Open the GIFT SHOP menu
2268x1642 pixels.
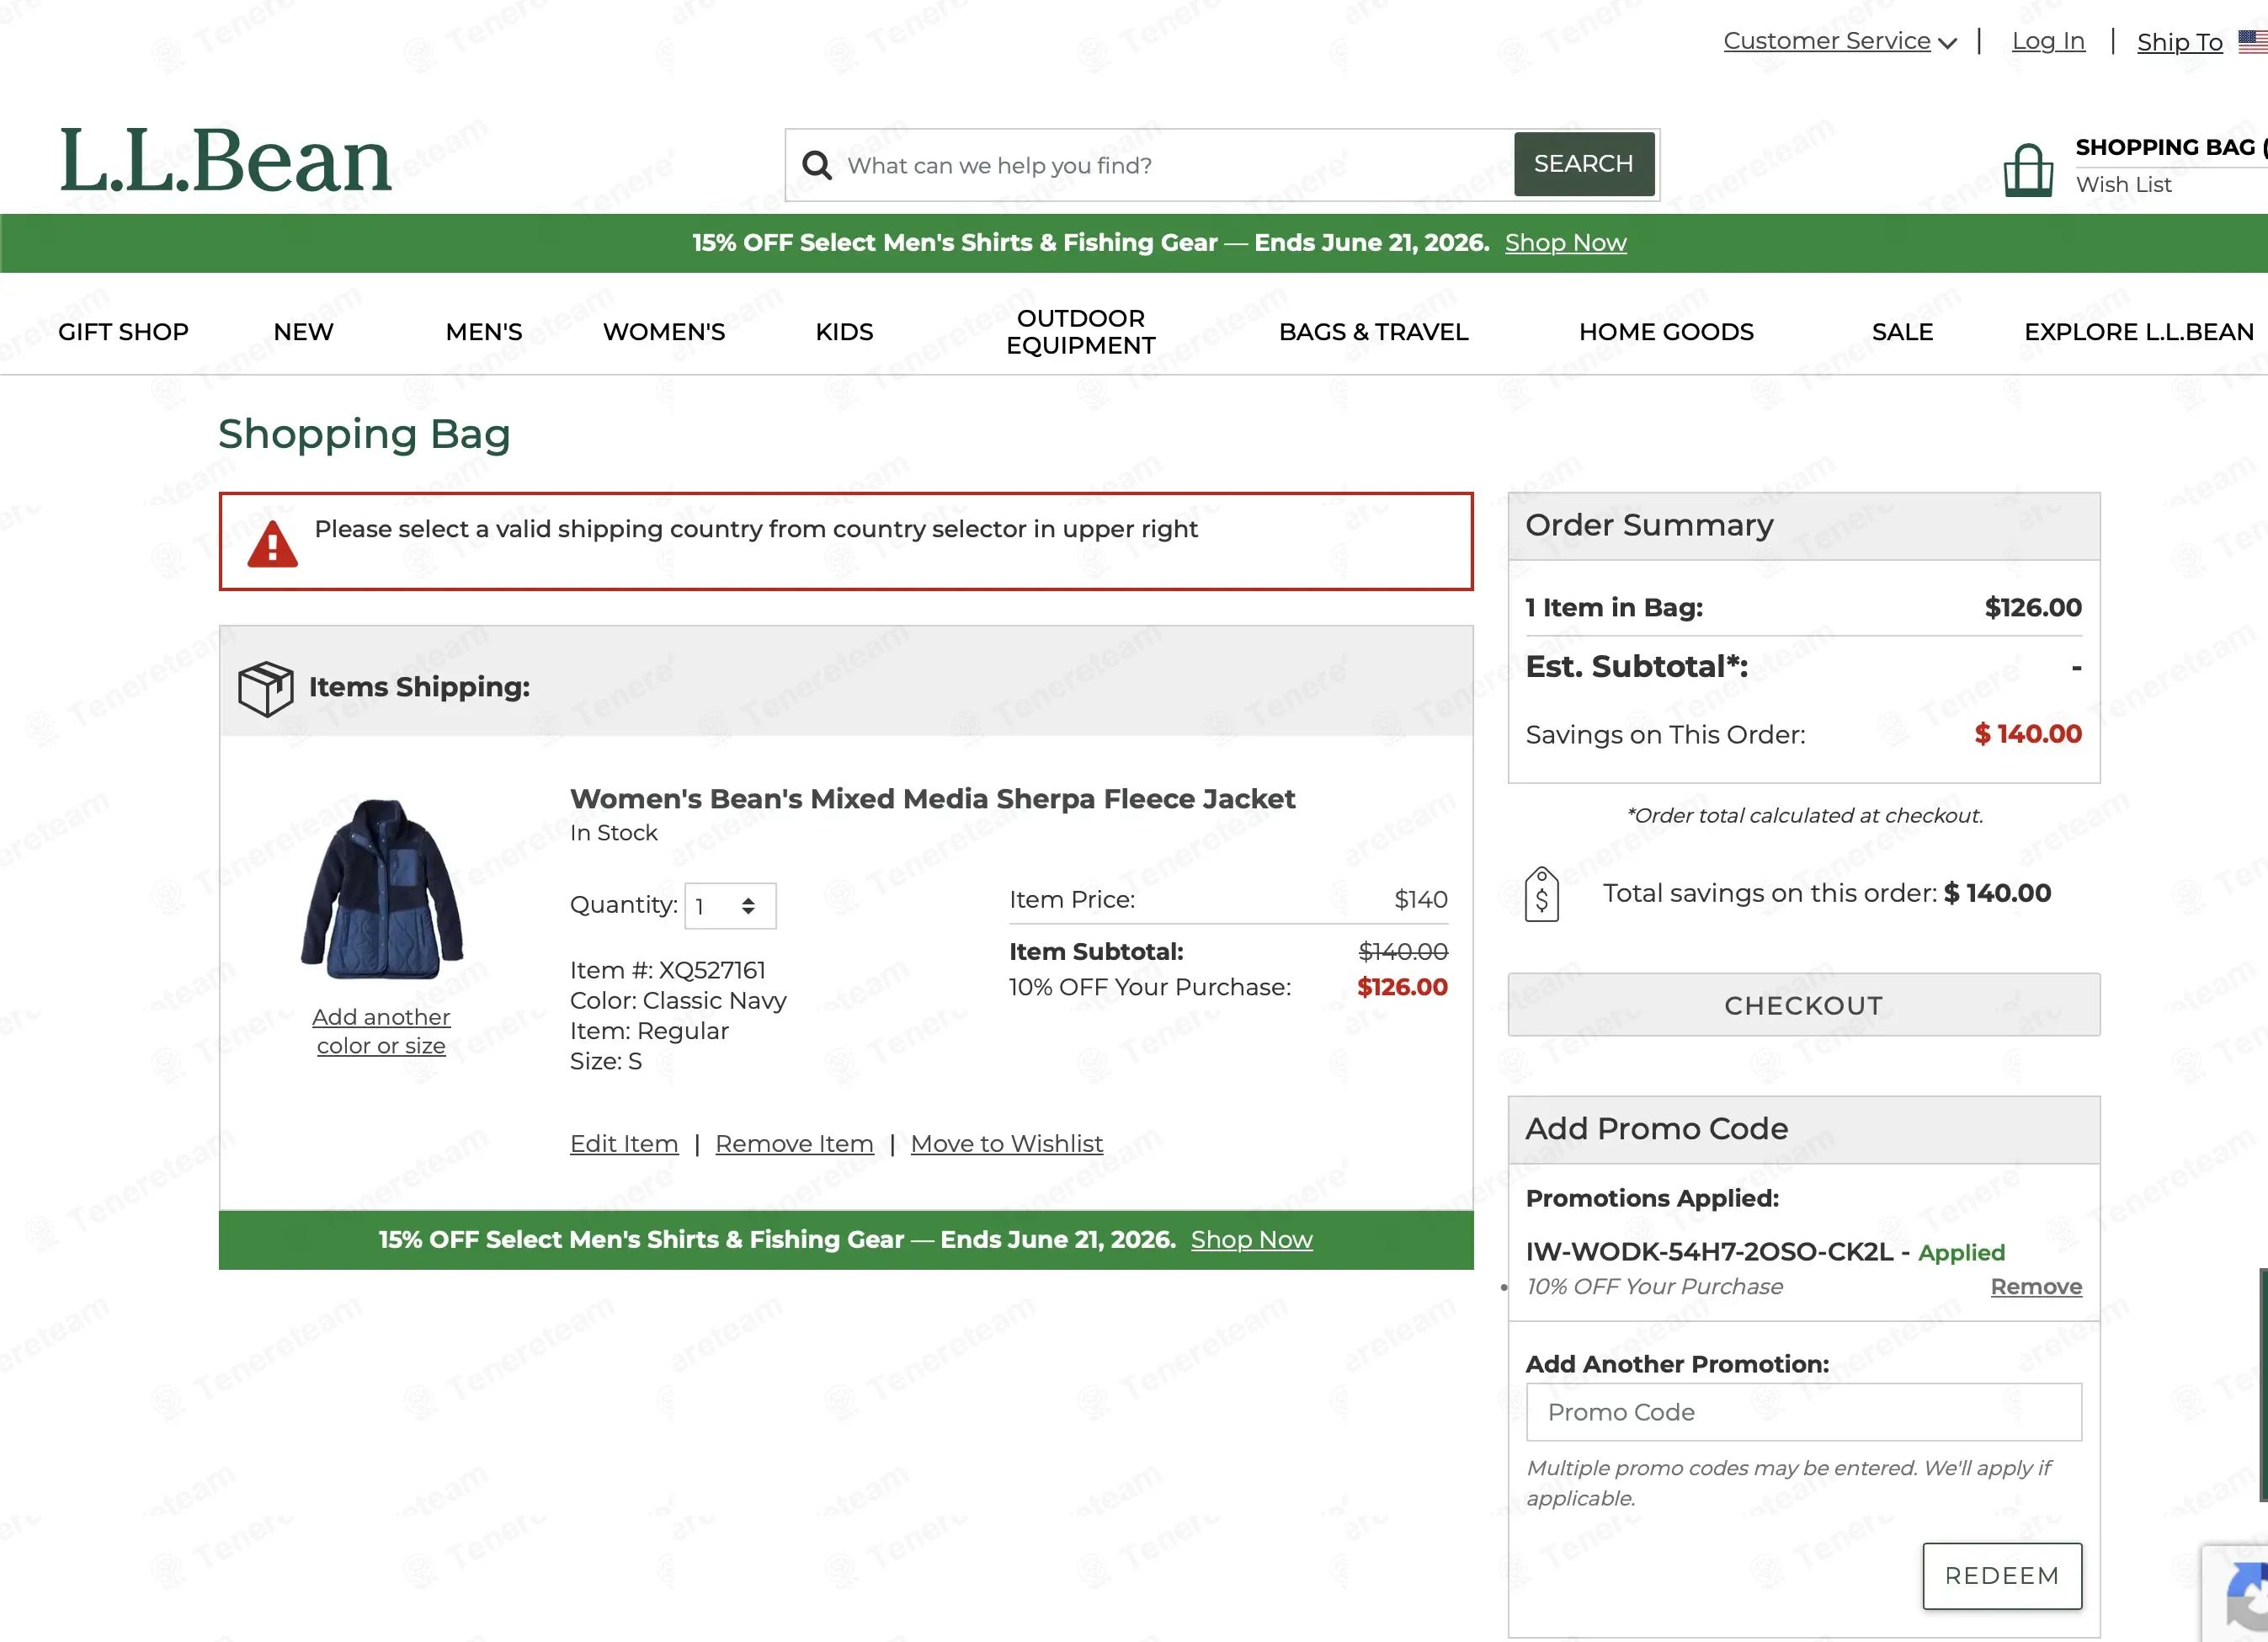pos(123,332)
